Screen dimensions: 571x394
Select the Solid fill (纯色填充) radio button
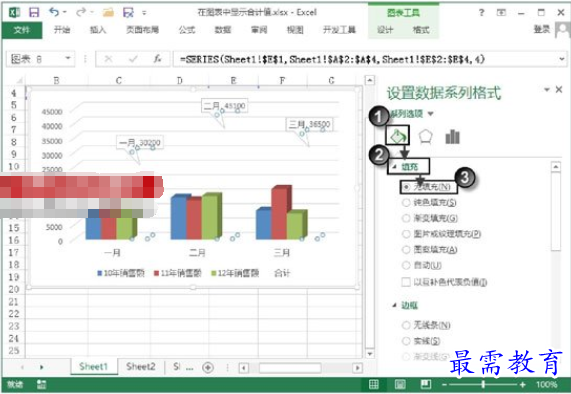pyautogui.click(x=406, y=202)
